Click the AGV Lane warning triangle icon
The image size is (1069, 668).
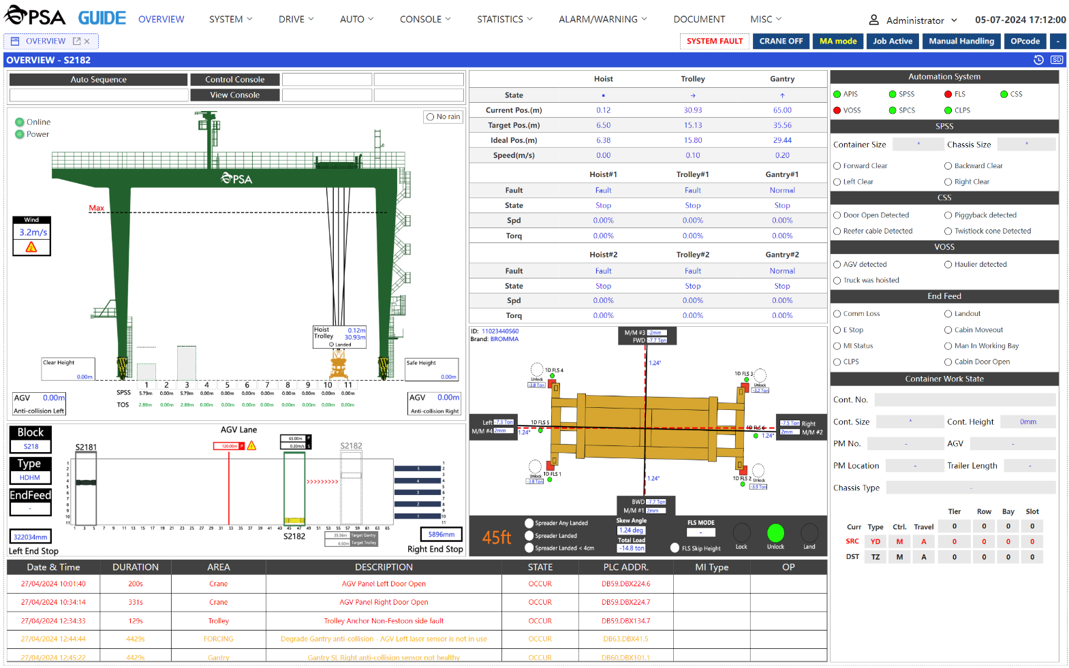252,446
